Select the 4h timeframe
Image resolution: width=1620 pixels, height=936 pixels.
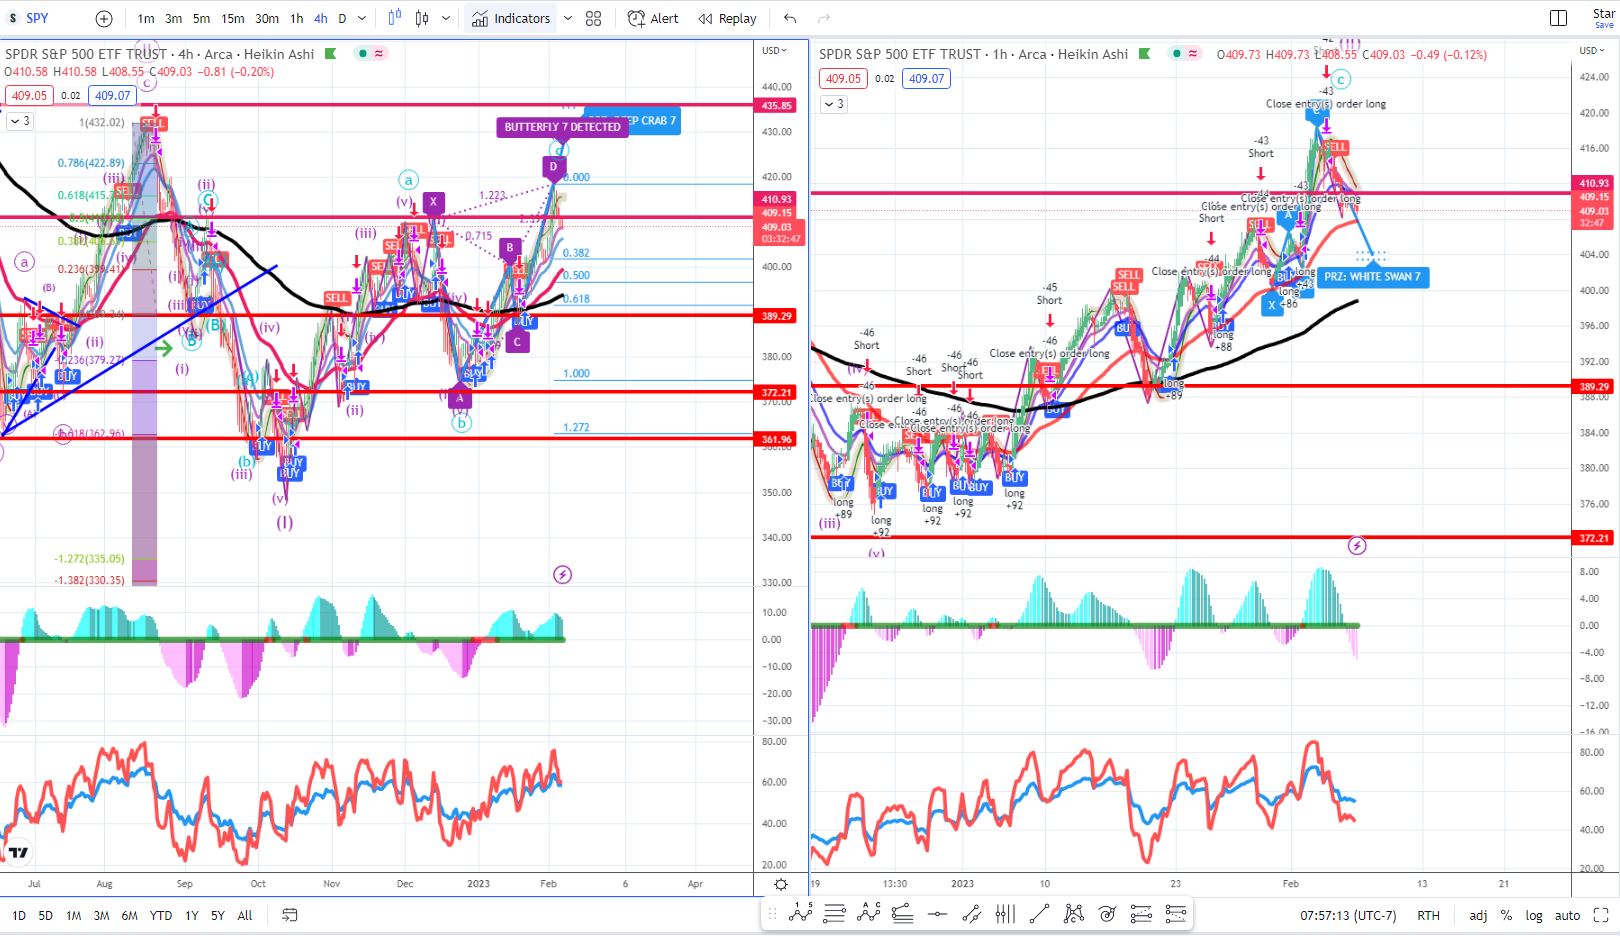[x=321, y=18]
